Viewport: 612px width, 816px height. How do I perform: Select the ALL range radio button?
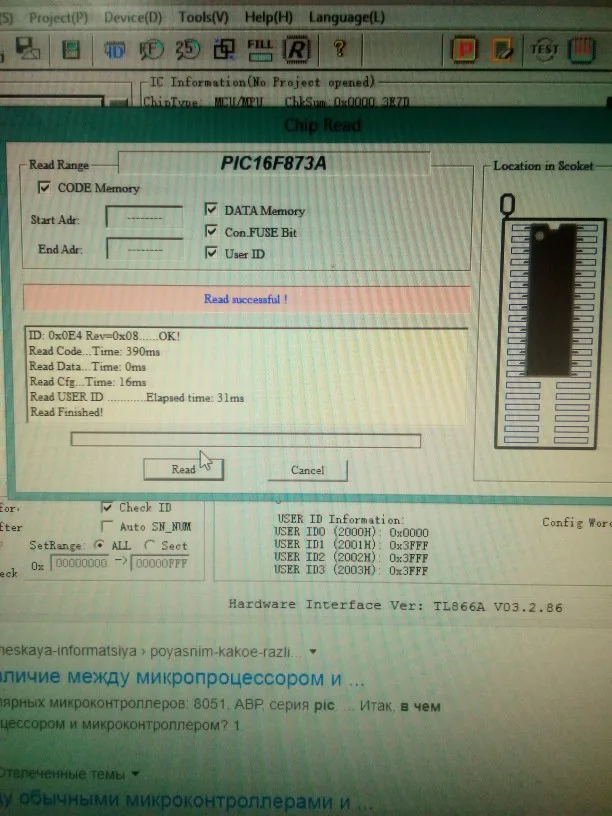(98, 545)
